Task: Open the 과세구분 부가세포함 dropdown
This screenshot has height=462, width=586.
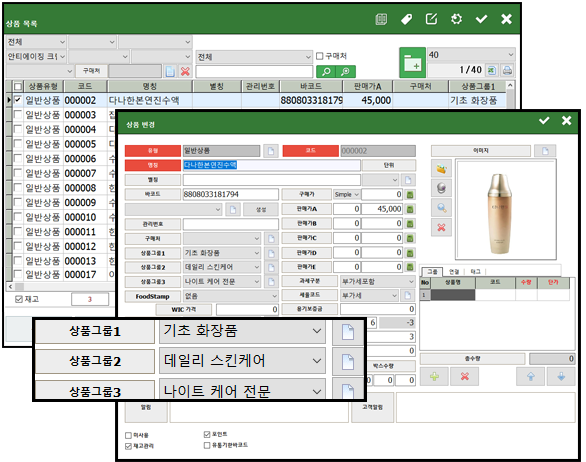Action: tap(378, 281)
